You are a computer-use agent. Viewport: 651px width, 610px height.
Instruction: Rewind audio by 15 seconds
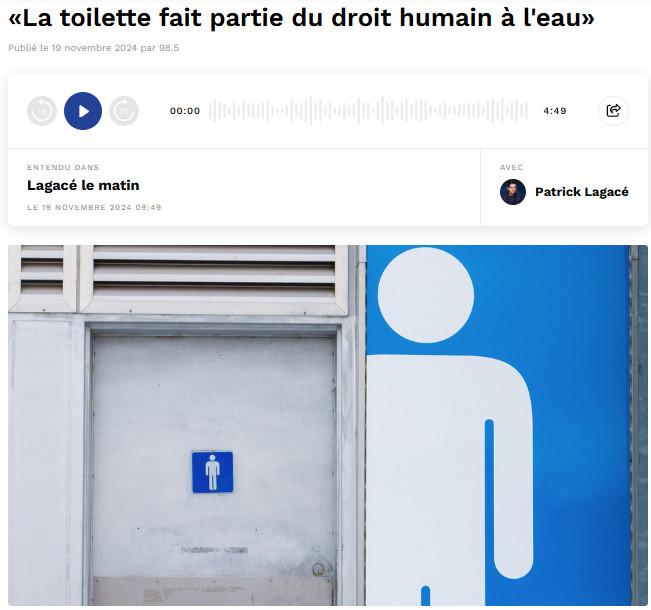tap(42, 111)
